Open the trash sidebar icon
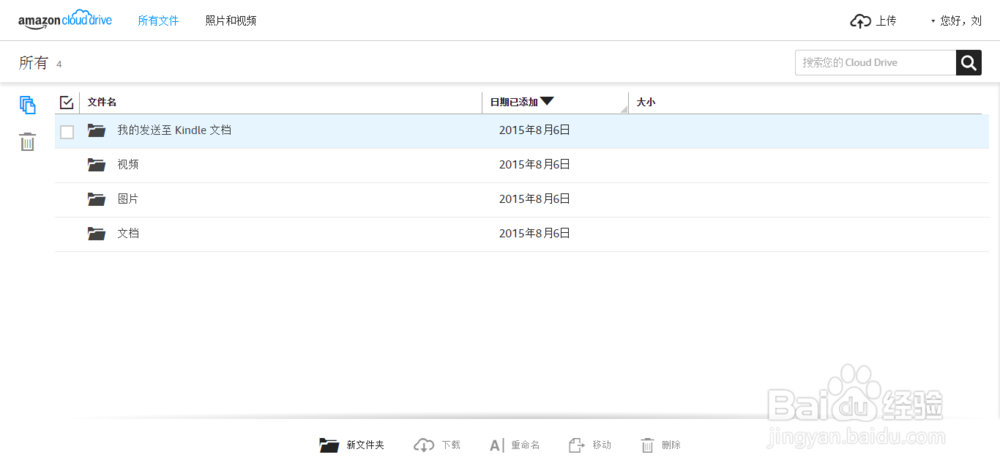Viewport: 1000px width, 471px height. click(x=27, y=141)
